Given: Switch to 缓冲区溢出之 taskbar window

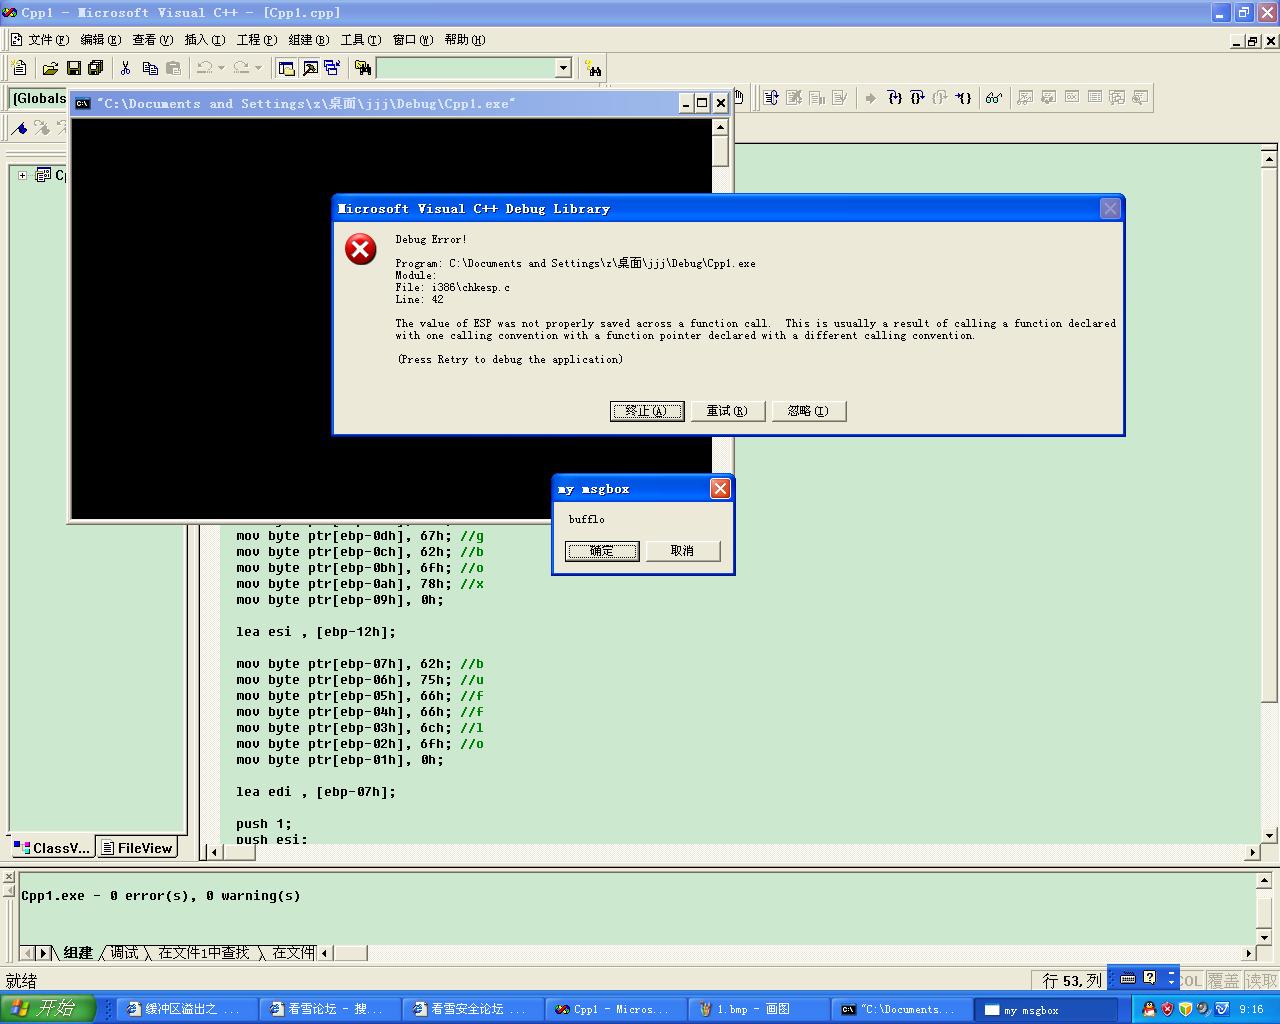Looking at the screenshot, I should tap(187, 1009).
